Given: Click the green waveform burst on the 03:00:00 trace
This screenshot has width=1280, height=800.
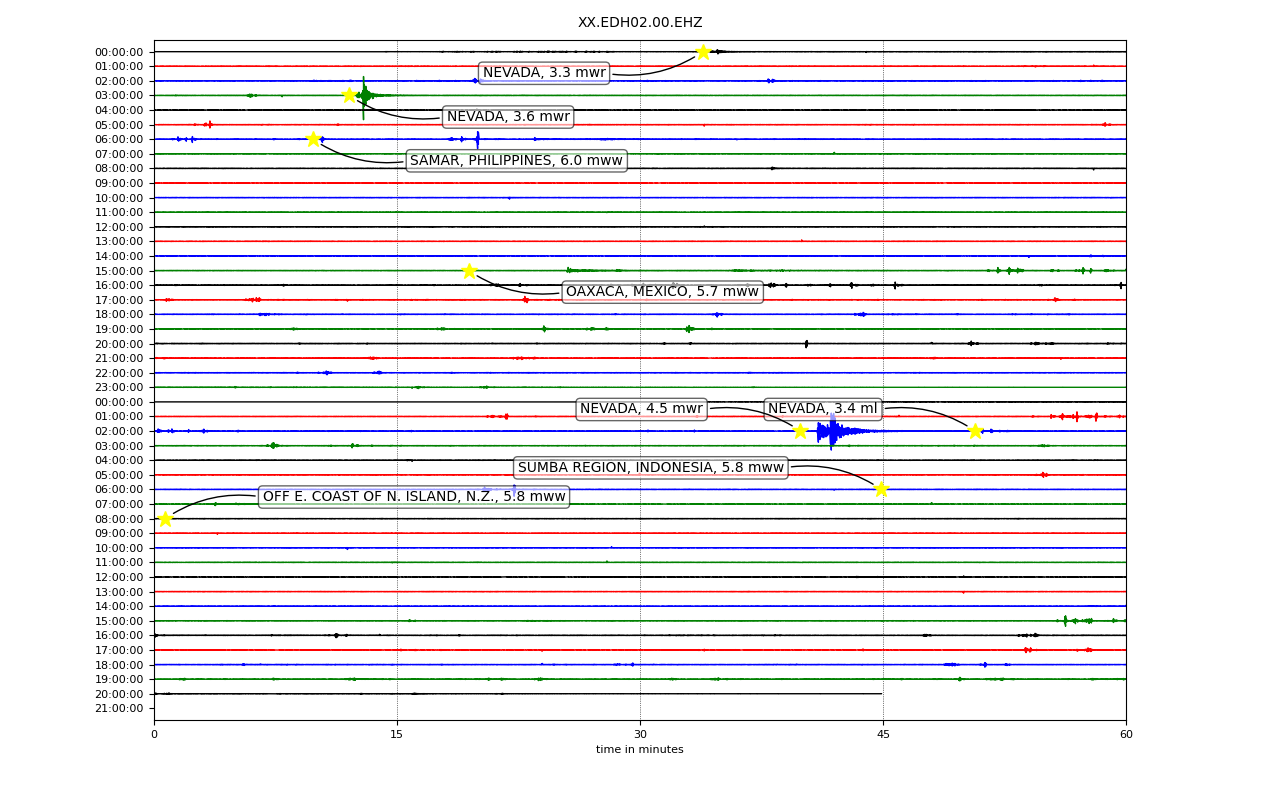Looking at the screenshot, I should coord(365,96).
